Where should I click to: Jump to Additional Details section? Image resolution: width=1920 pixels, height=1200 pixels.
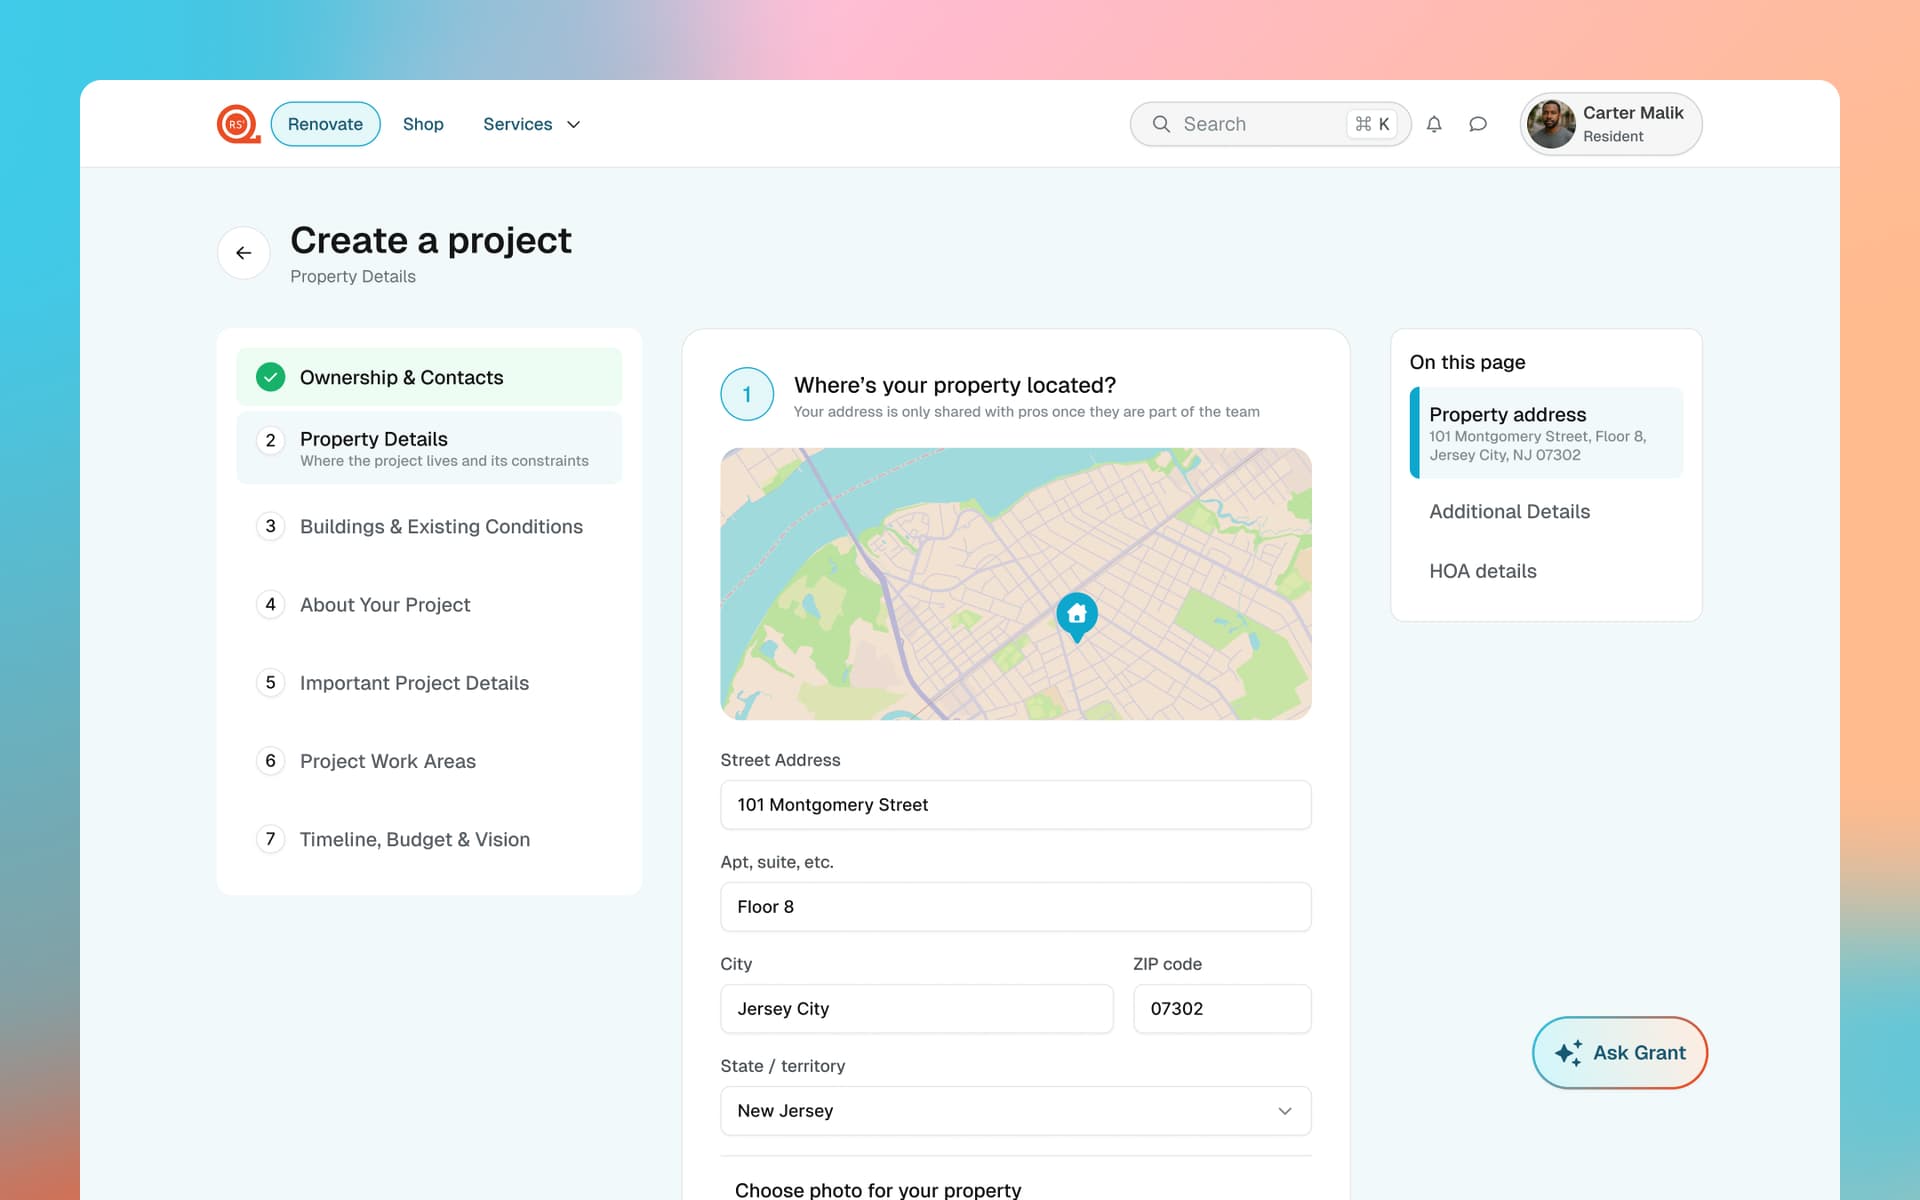[1509, 511]
